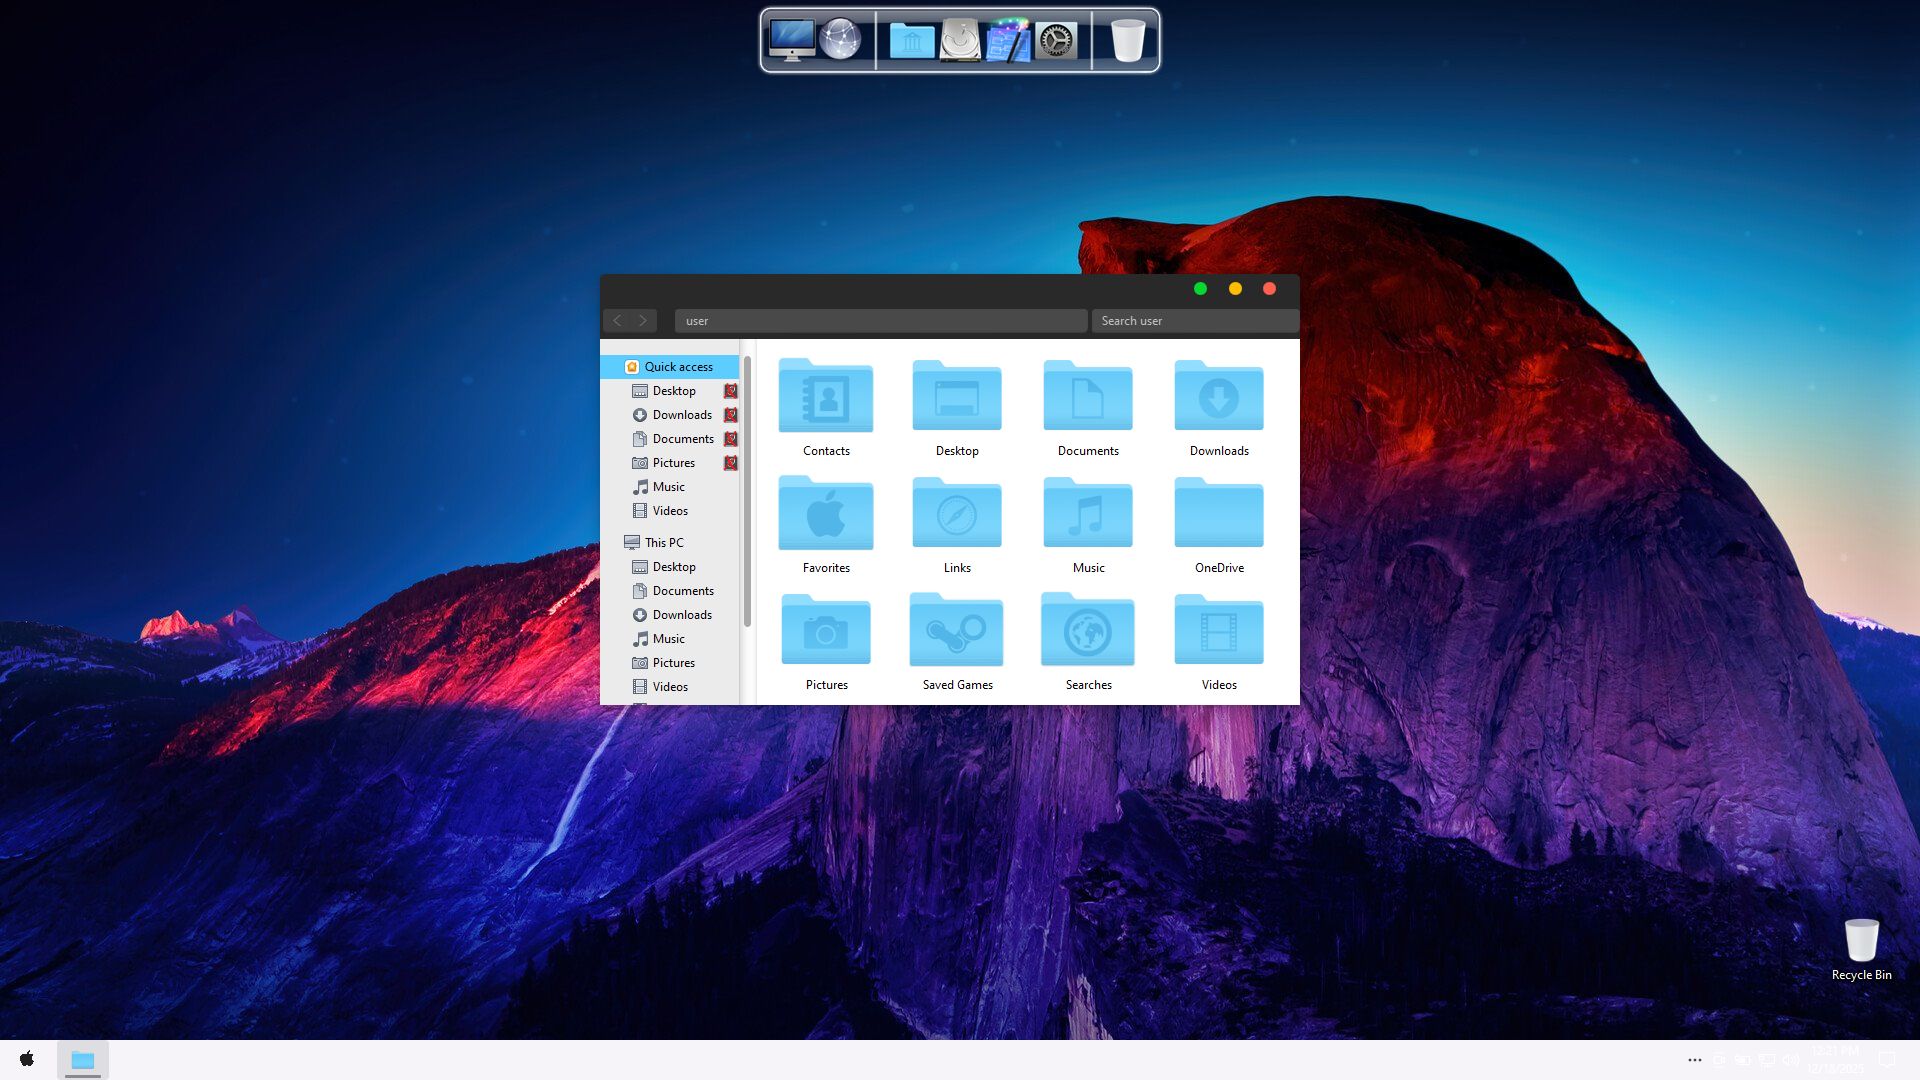This screenshot has height=1080, width=1920.
Task: Open the Favorites folder with Apple logo
Action: [x=826, y=515]
